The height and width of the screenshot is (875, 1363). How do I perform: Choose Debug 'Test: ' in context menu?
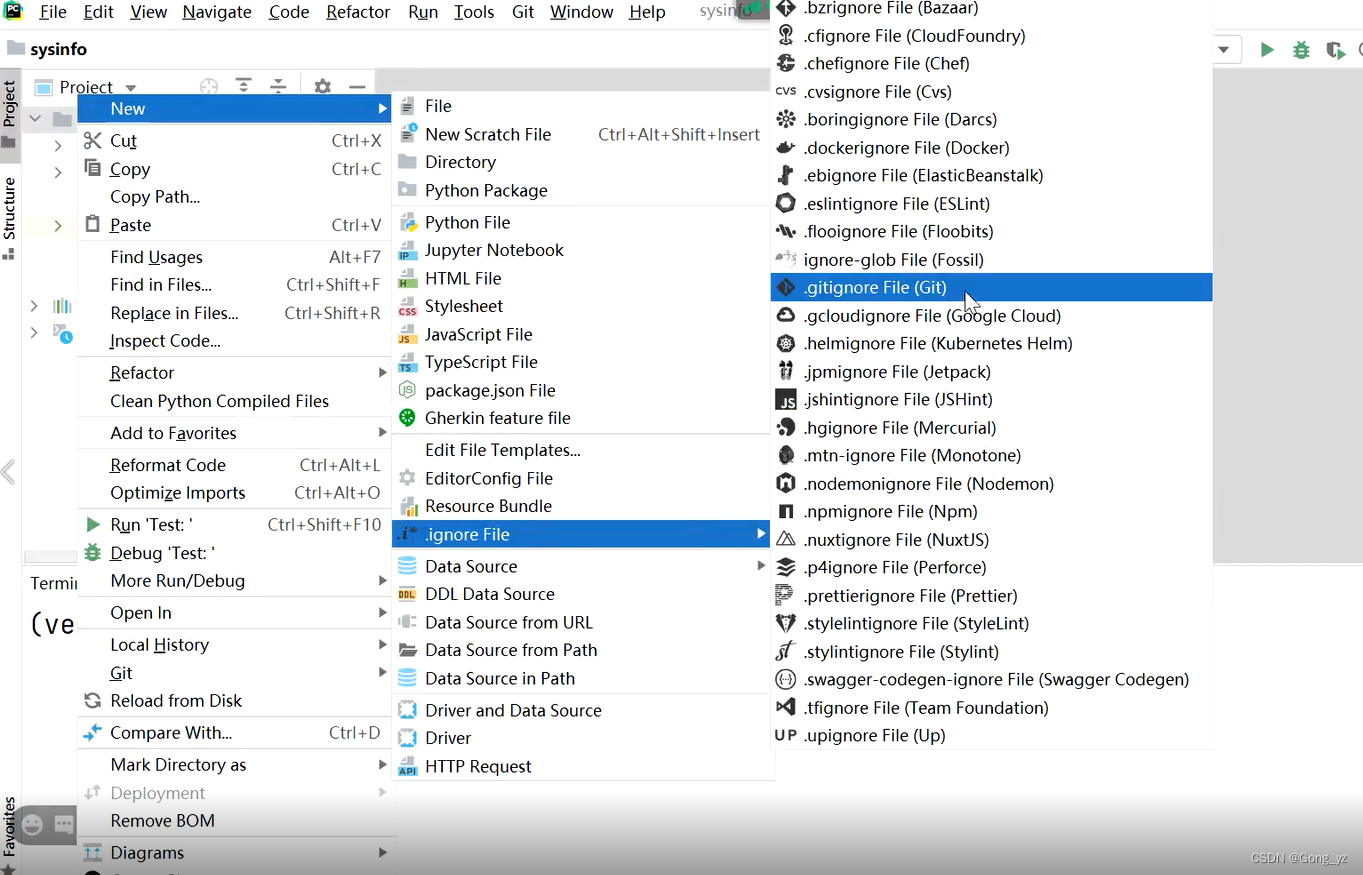[235, 553]
